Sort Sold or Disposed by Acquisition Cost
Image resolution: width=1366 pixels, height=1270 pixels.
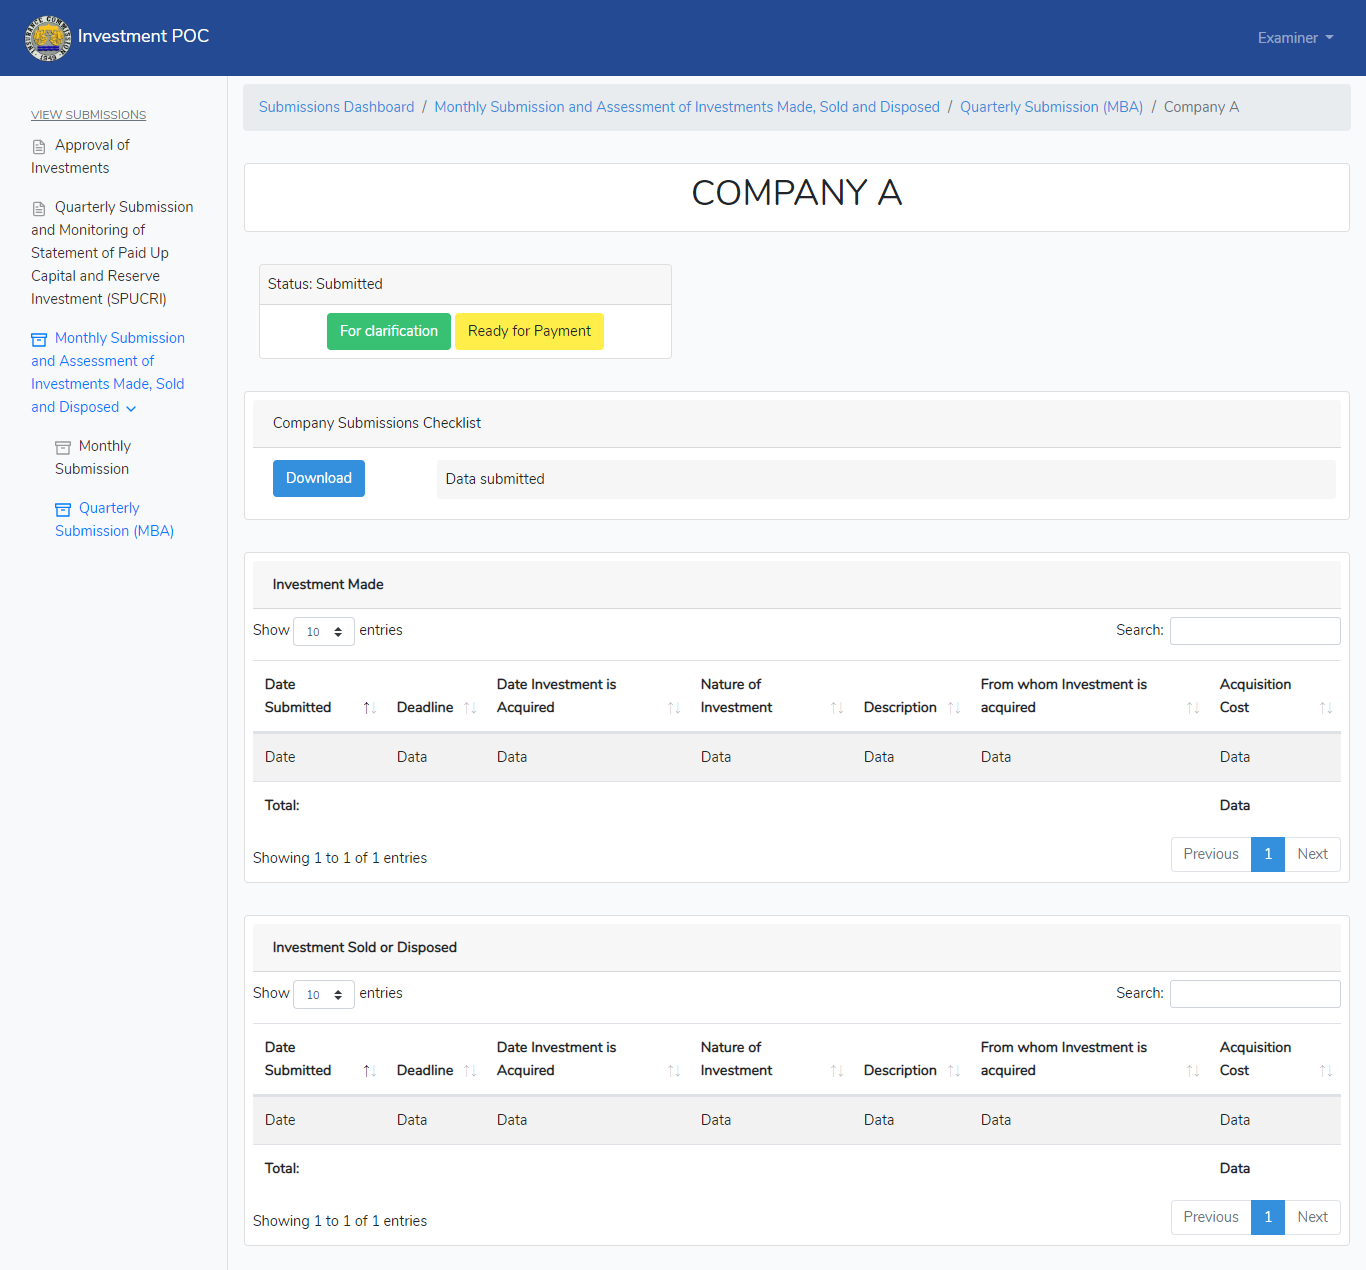pos(1274,1059)
